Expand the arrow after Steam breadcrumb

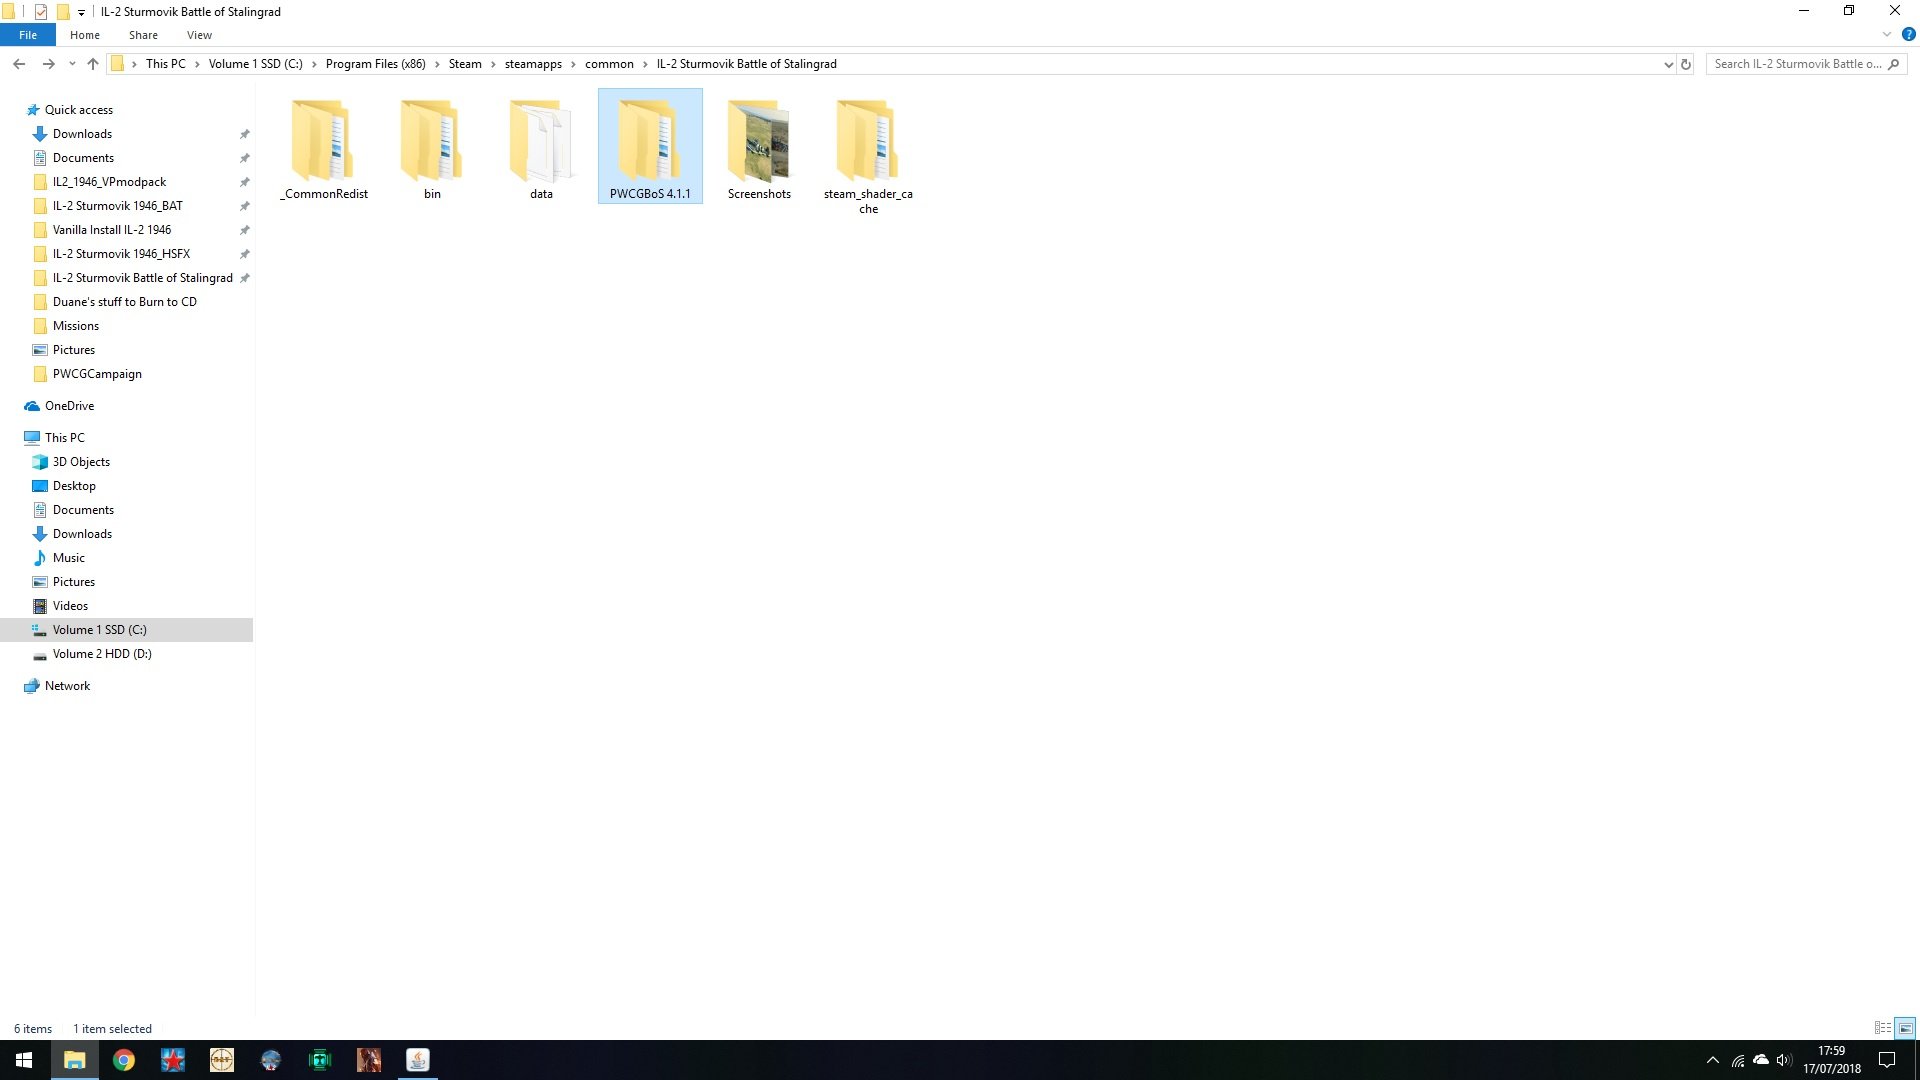[x=493, y=64]
